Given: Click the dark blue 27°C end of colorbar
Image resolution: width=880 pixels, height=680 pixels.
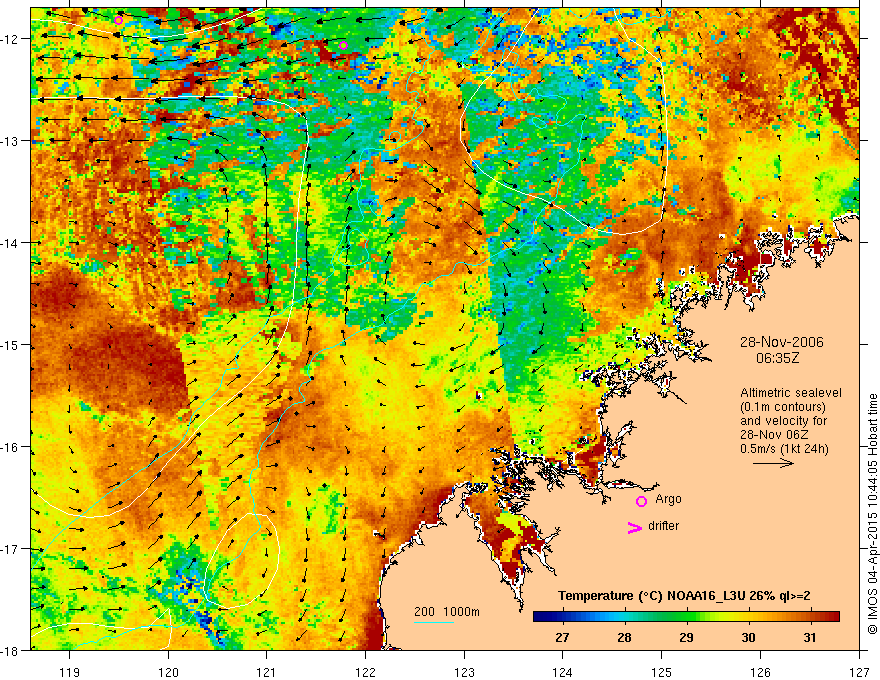Looking at the screenshot, I should (544, 617).
